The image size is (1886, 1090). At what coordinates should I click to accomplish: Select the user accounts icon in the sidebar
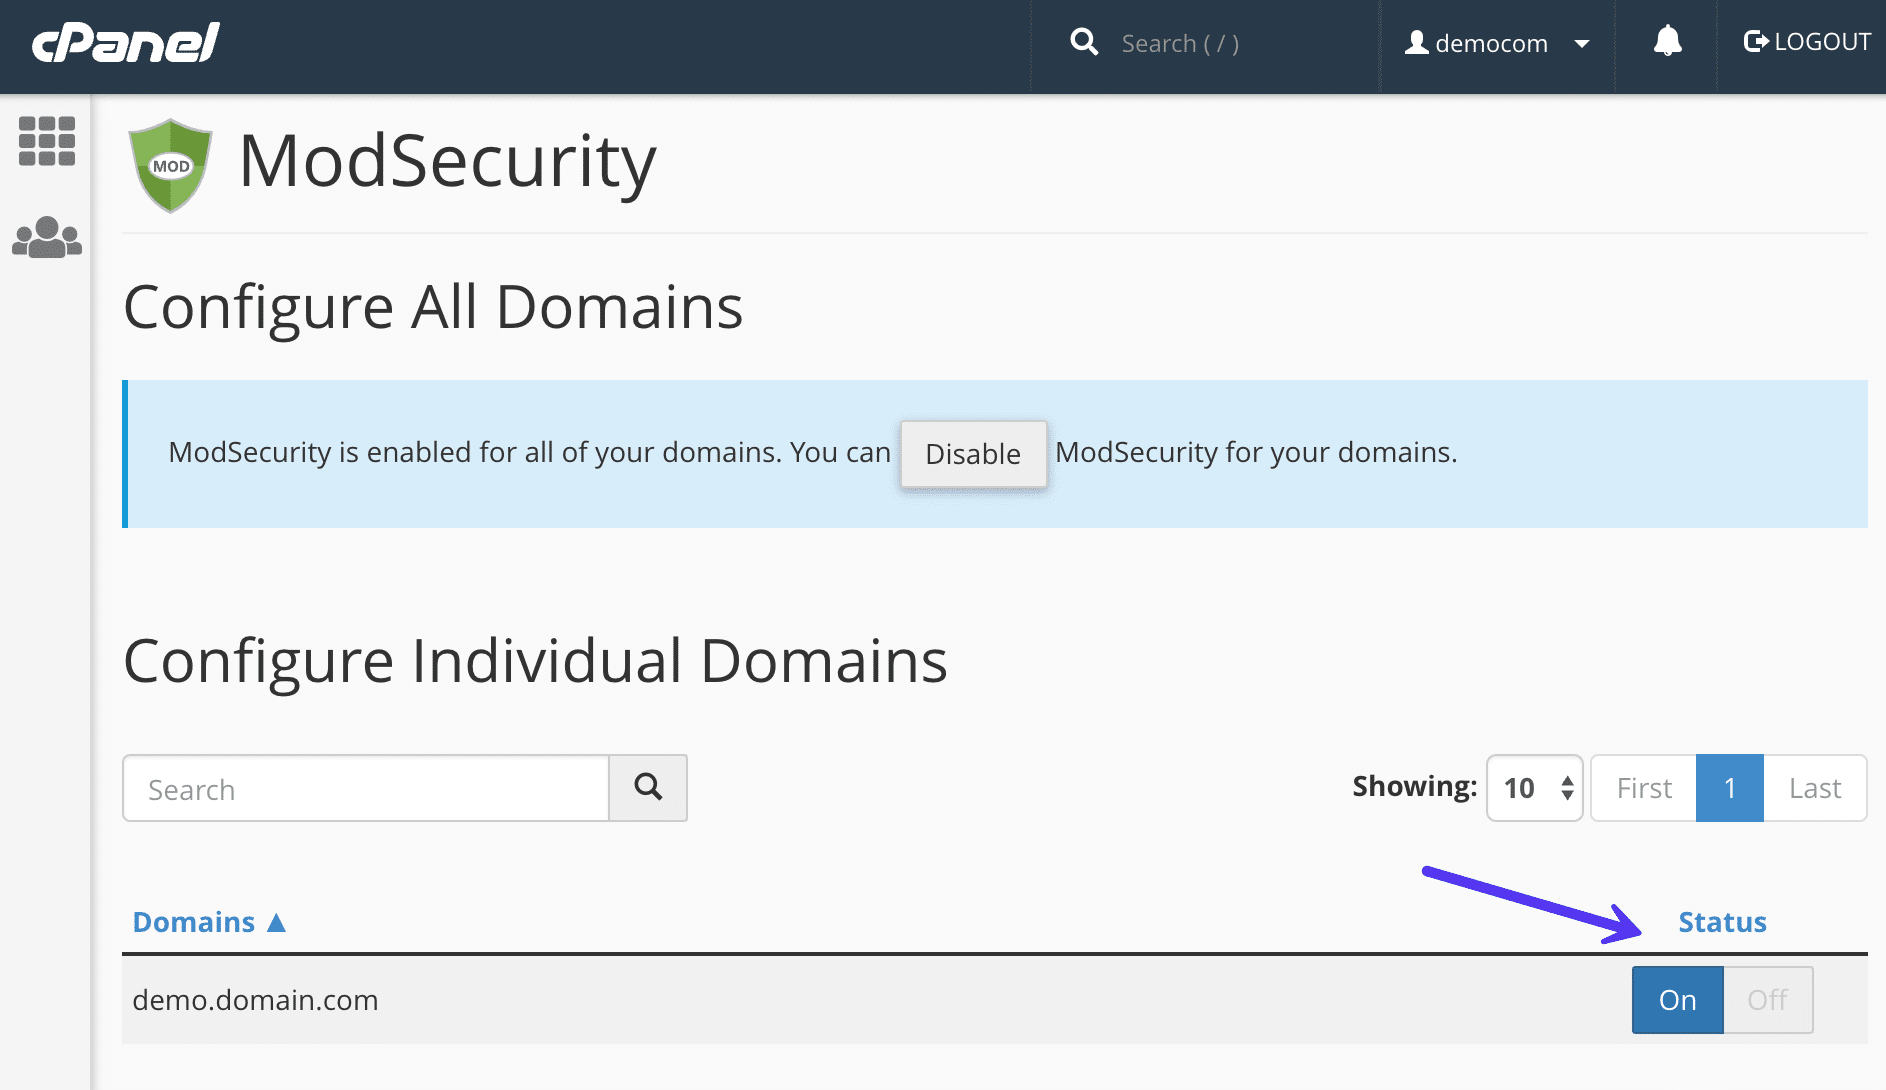(47, 237)
